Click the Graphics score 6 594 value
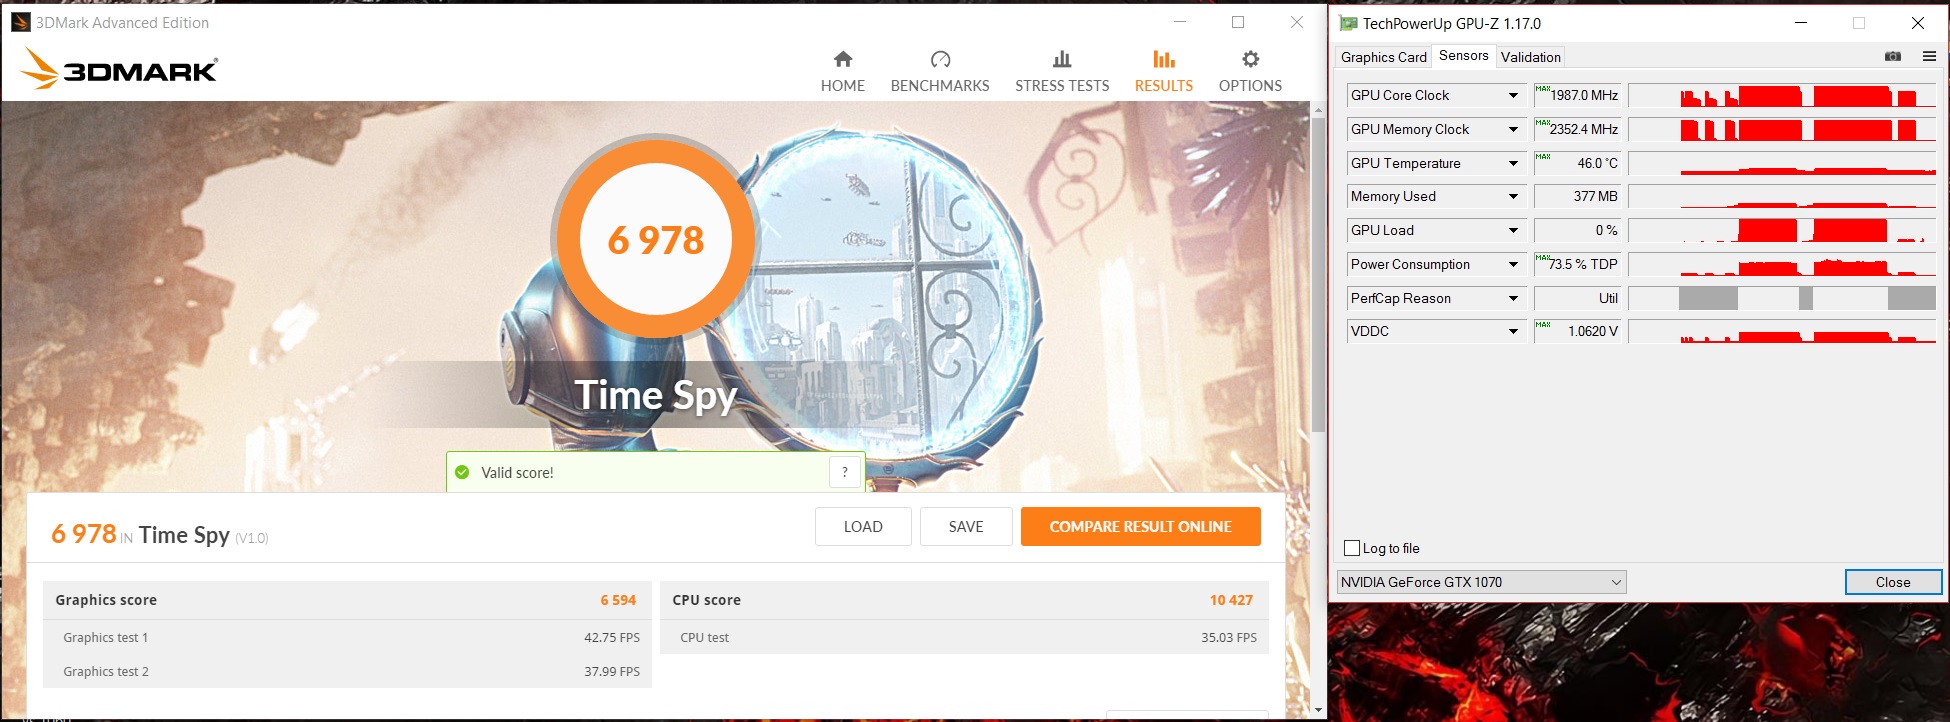1950x722 pixels. tap(618, 600)
